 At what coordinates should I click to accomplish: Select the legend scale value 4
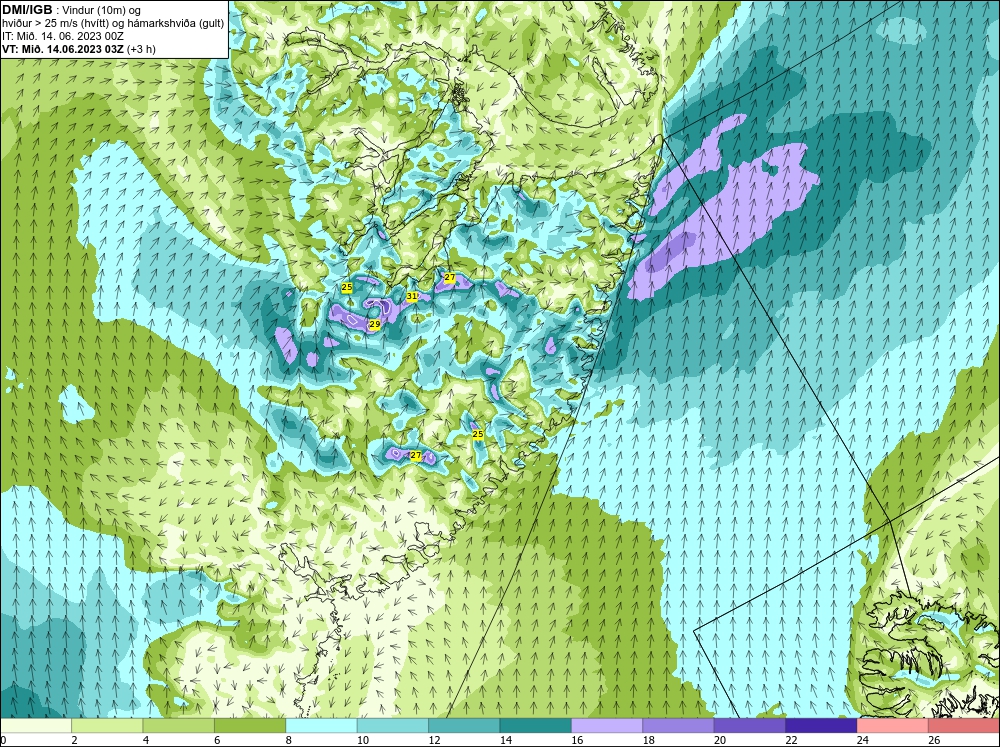tap(146, 740)
